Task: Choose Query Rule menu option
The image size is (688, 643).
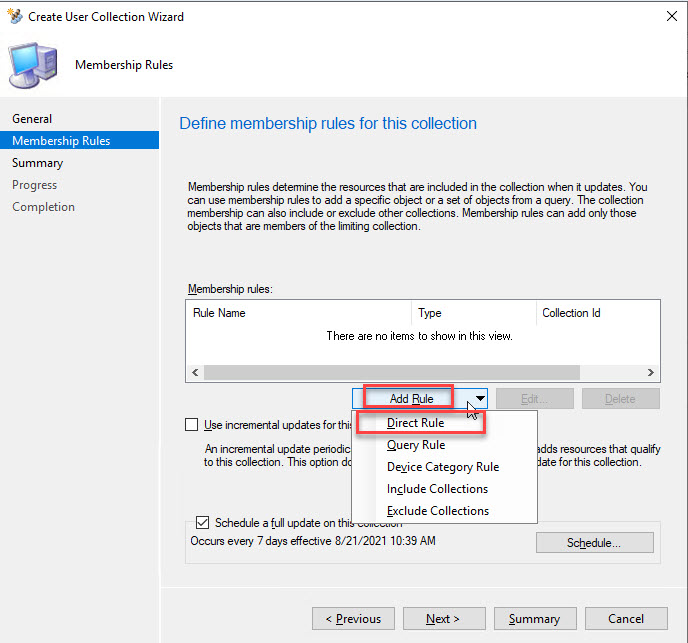Action: point(416,445)
